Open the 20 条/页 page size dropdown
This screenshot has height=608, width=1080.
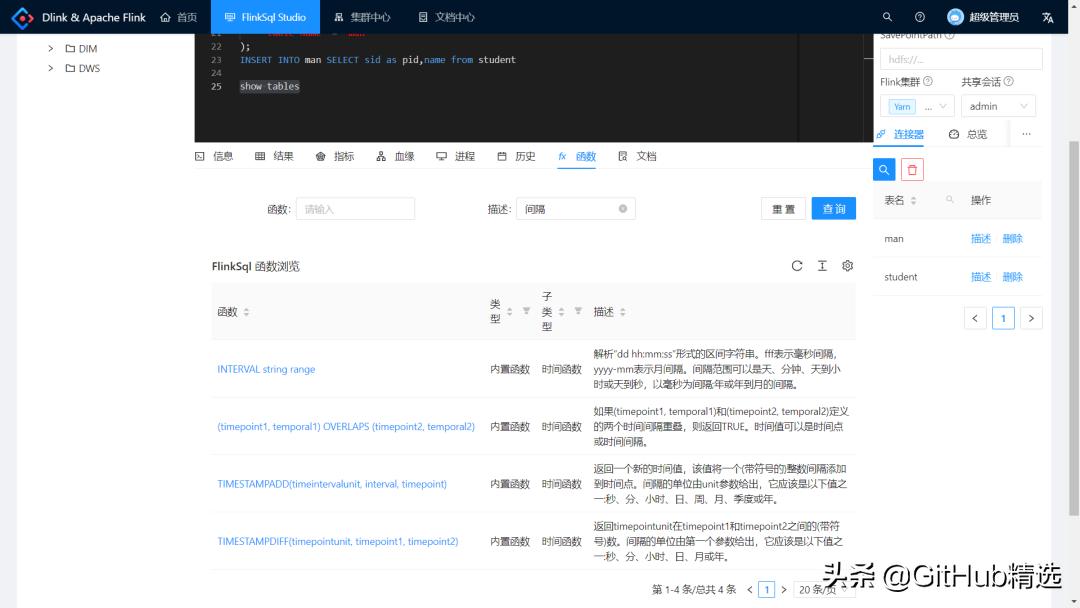[x=823, y=589]
